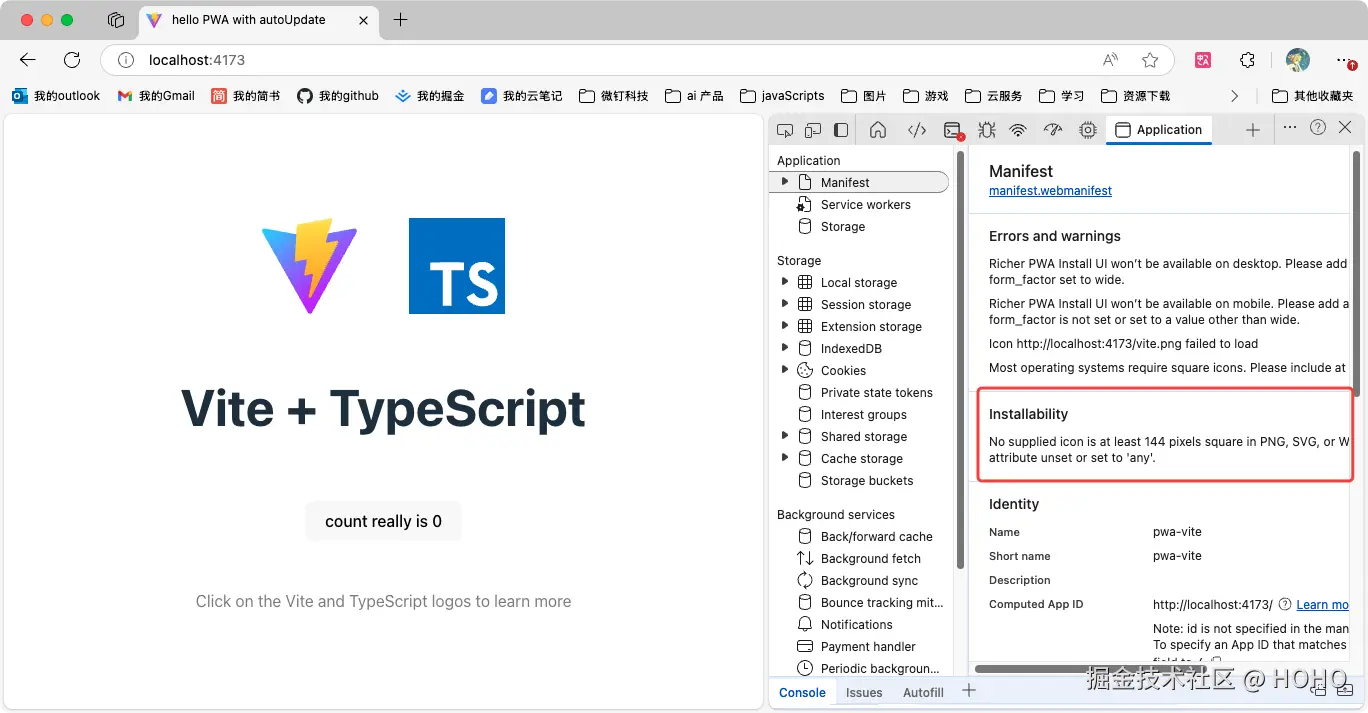The image size is (1368, 713).
Task: Expand the Manifest tree item arrow
Action: click(785, 182)
